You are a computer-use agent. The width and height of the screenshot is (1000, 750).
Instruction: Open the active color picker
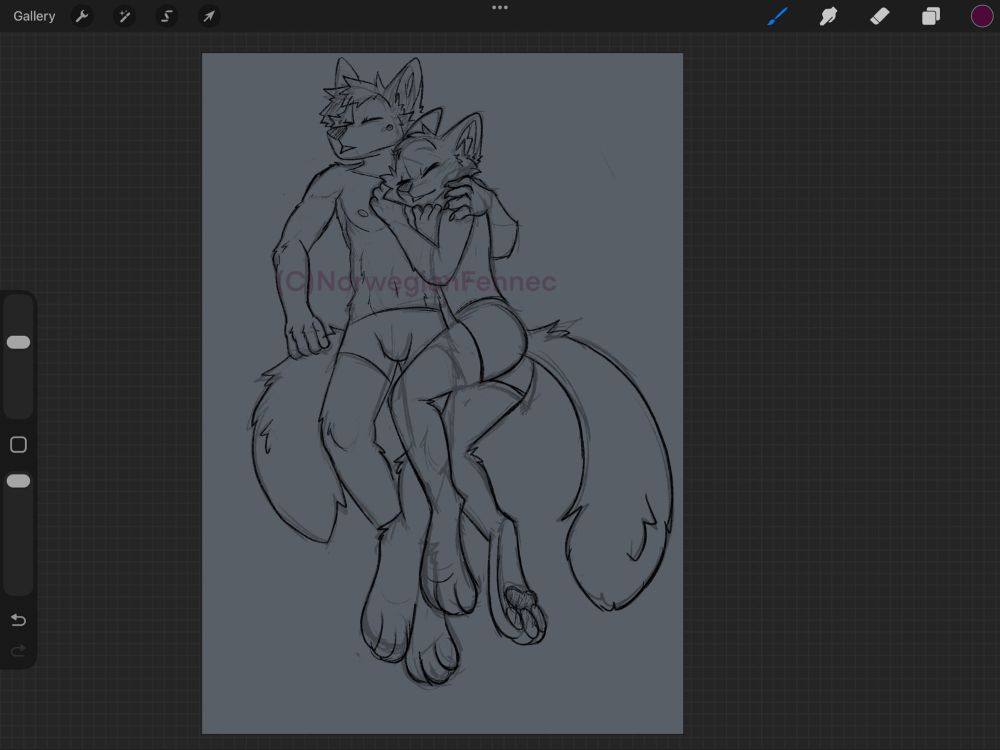[x=982, y=16]
